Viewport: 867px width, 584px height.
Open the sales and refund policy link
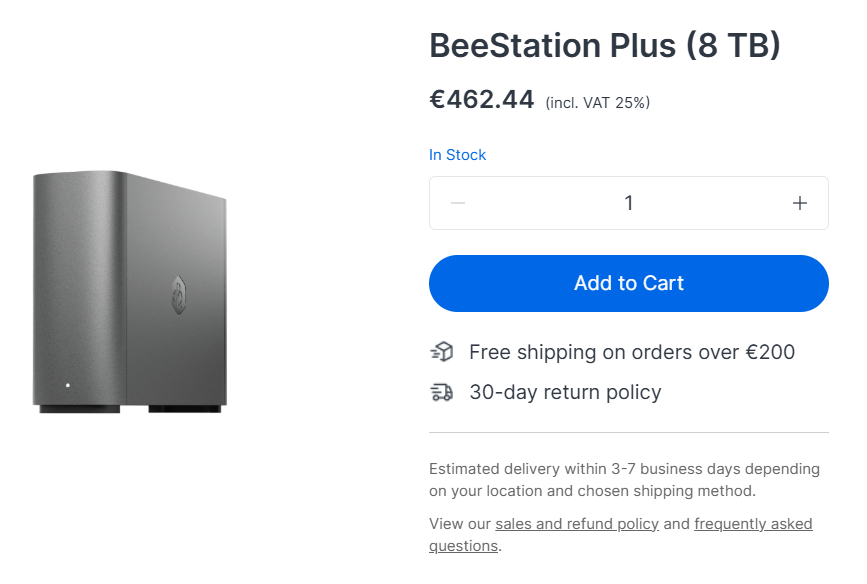(577, 524)
